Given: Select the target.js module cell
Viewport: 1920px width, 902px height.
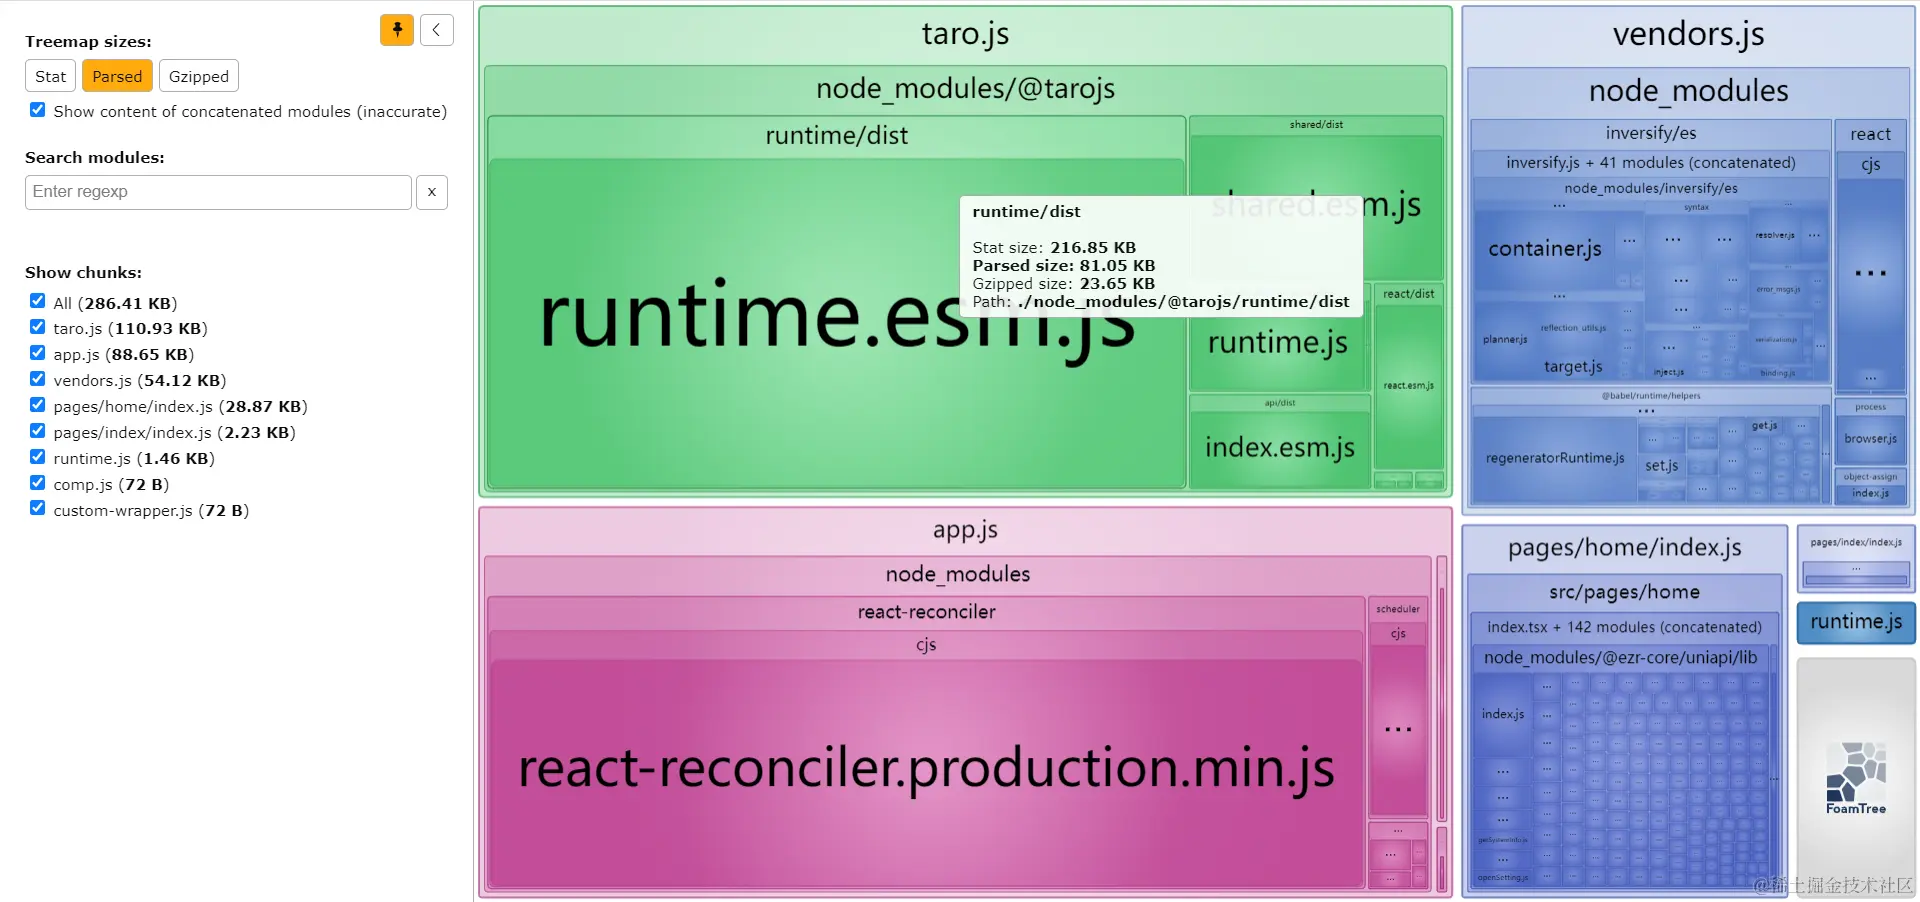Looking at the screenshot, I should 1573,367.
